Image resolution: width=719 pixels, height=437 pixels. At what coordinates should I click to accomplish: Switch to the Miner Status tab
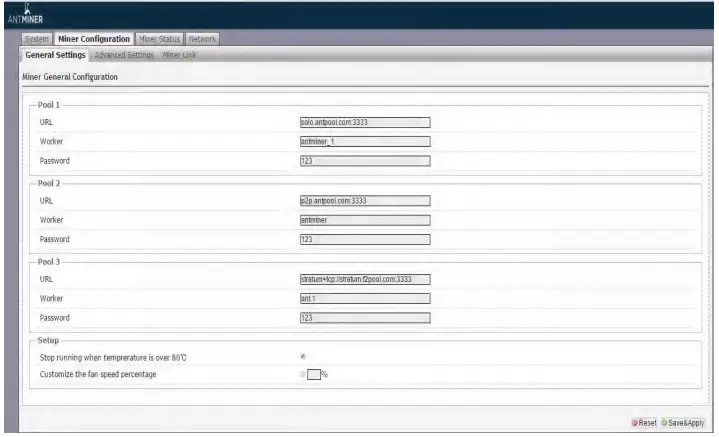pyautogui.click(x=160, y=39)
